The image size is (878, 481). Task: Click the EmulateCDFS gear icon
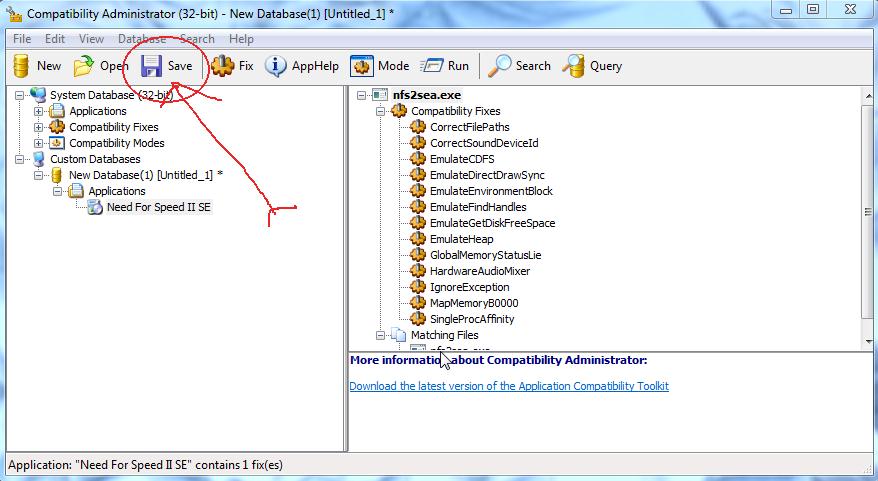click(418, 158)
